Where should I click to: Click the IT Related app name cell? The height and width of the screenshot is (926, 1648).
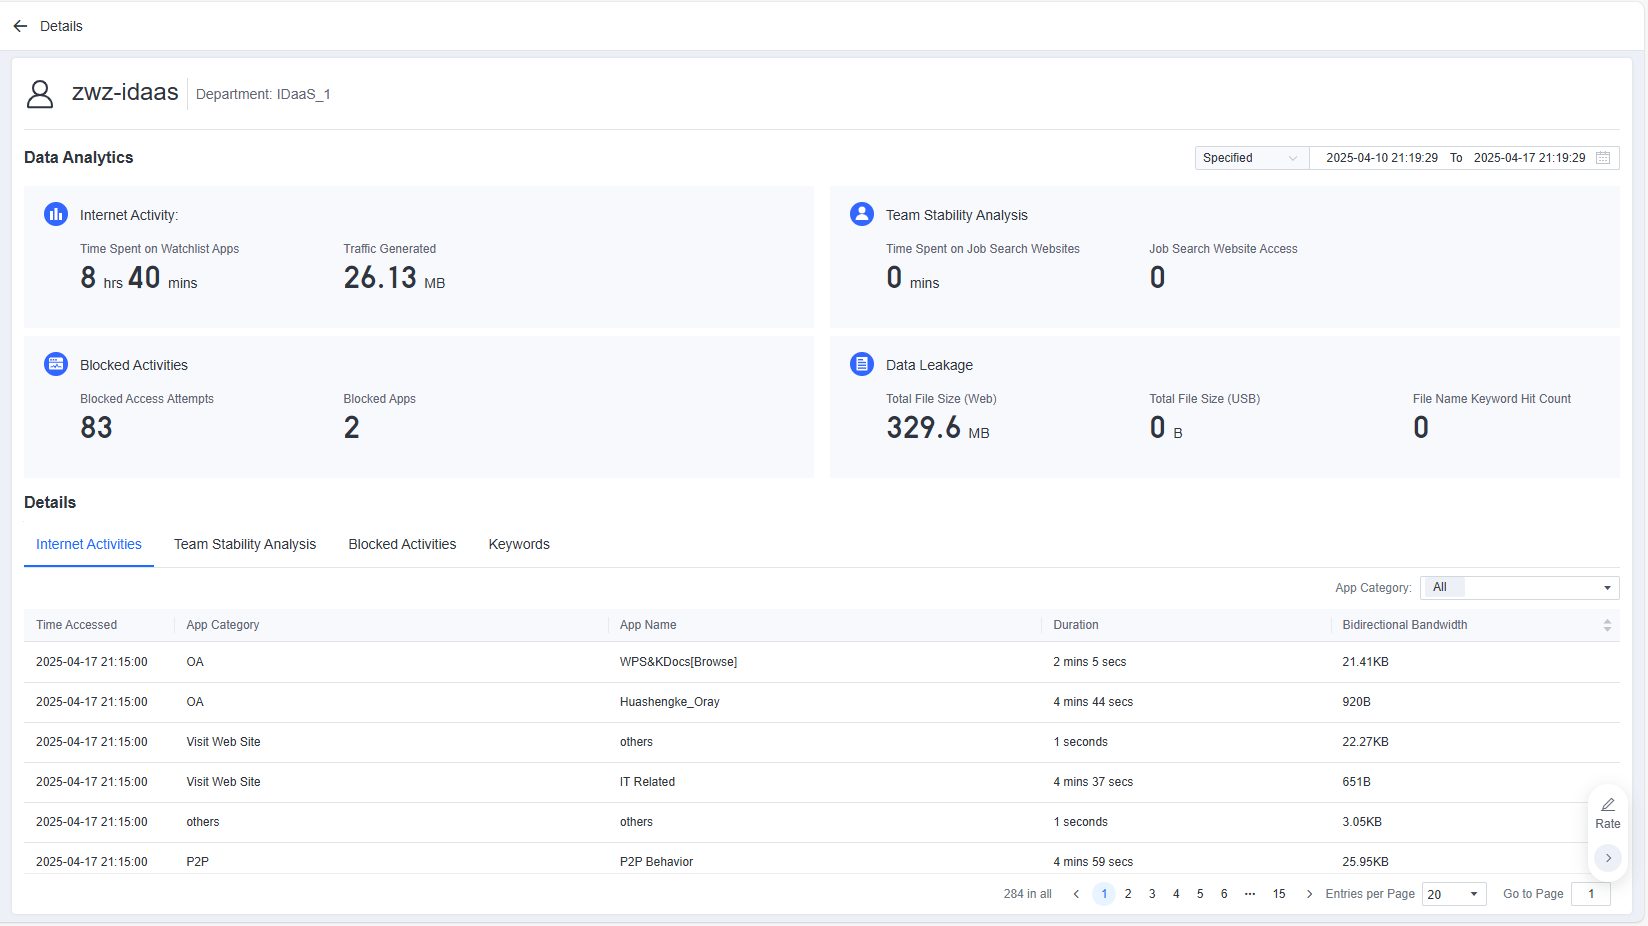[x=647, y=782]
